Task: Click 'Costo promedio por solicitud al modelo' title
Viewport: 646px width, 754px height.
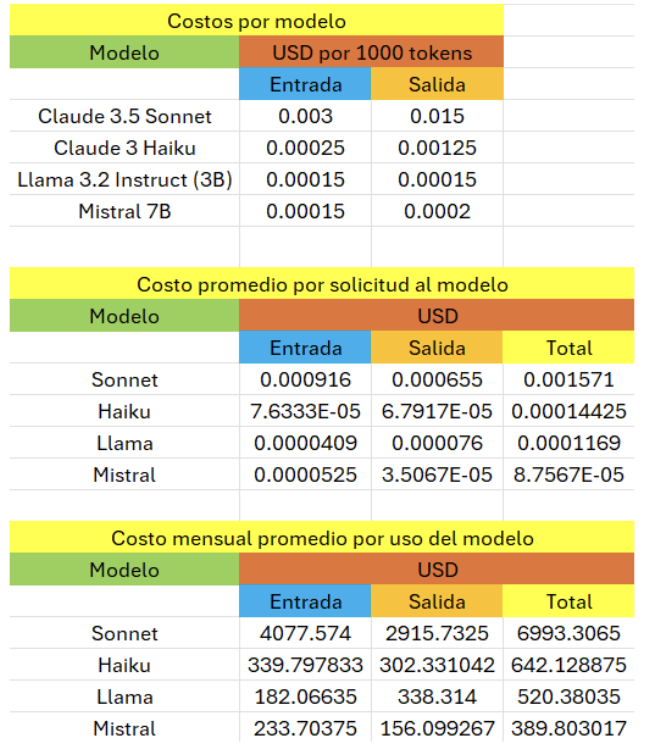Action: coord(322,284)
